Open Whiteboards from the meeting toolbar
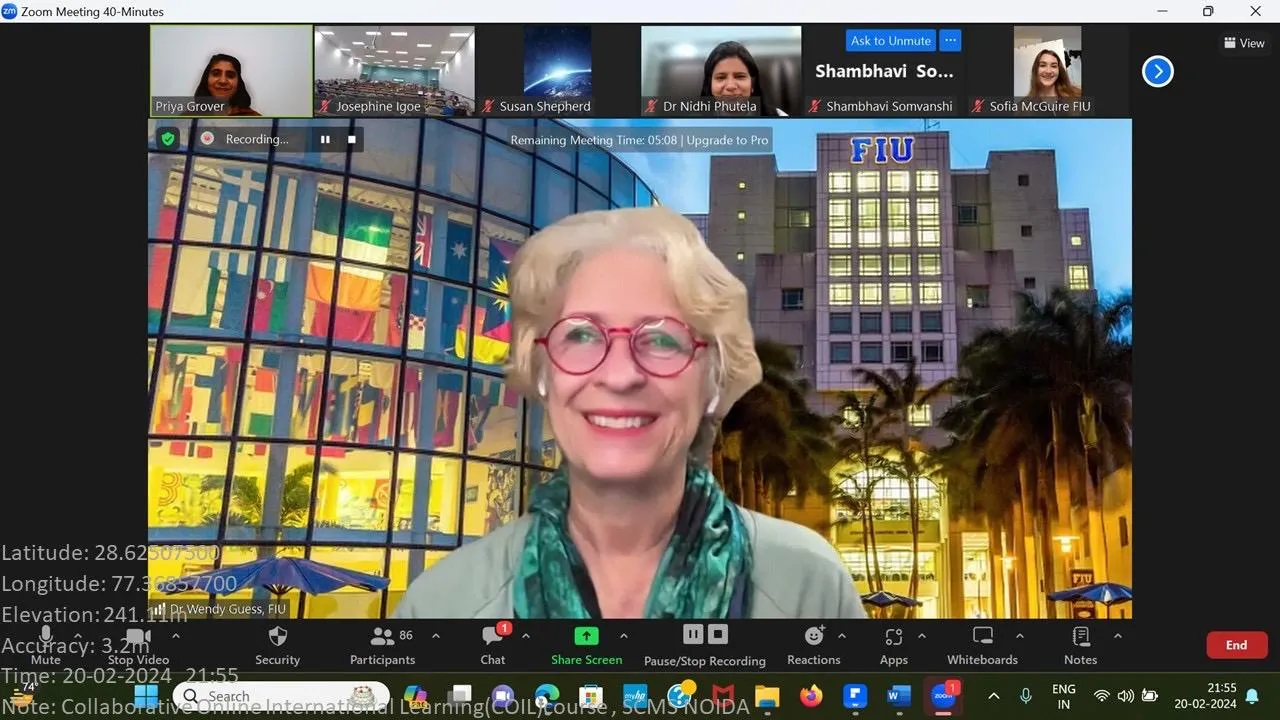This screenshot has height=720, width=1280. tap(983, 645)
